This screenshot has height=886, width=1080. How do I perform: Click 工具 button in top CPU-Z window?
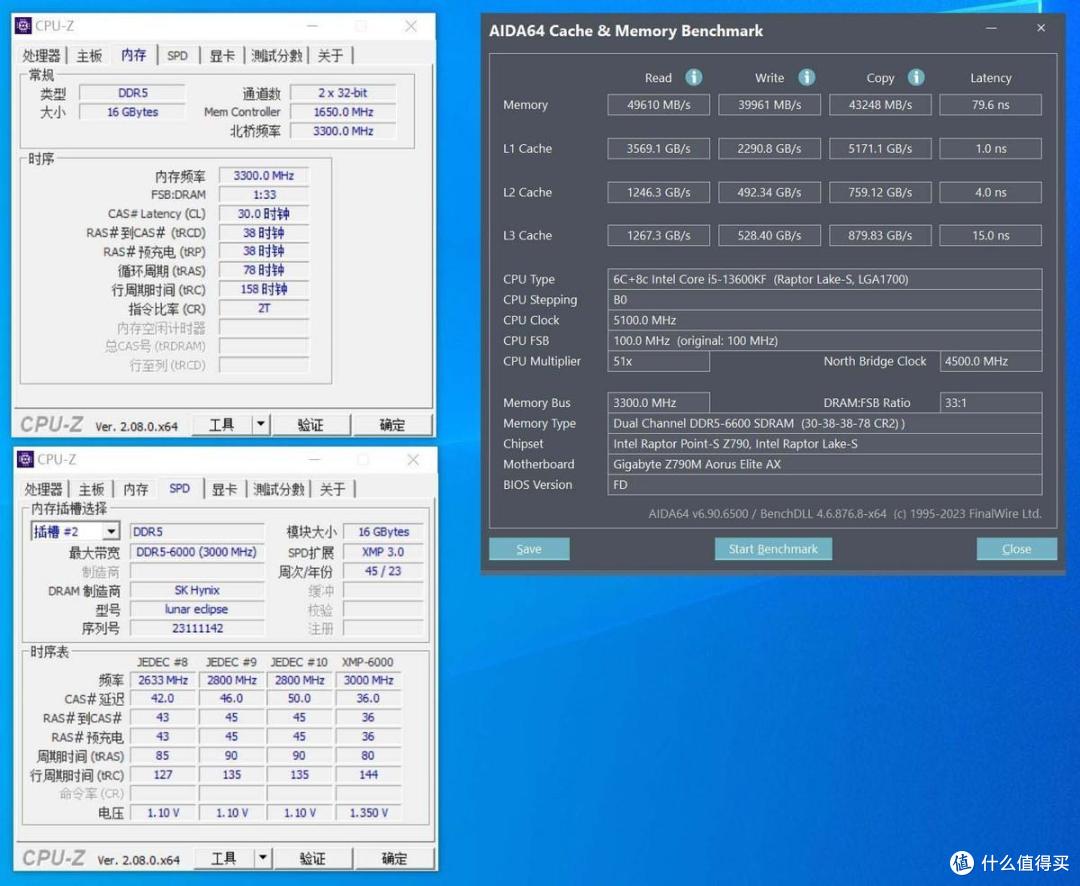coord(222,425)
